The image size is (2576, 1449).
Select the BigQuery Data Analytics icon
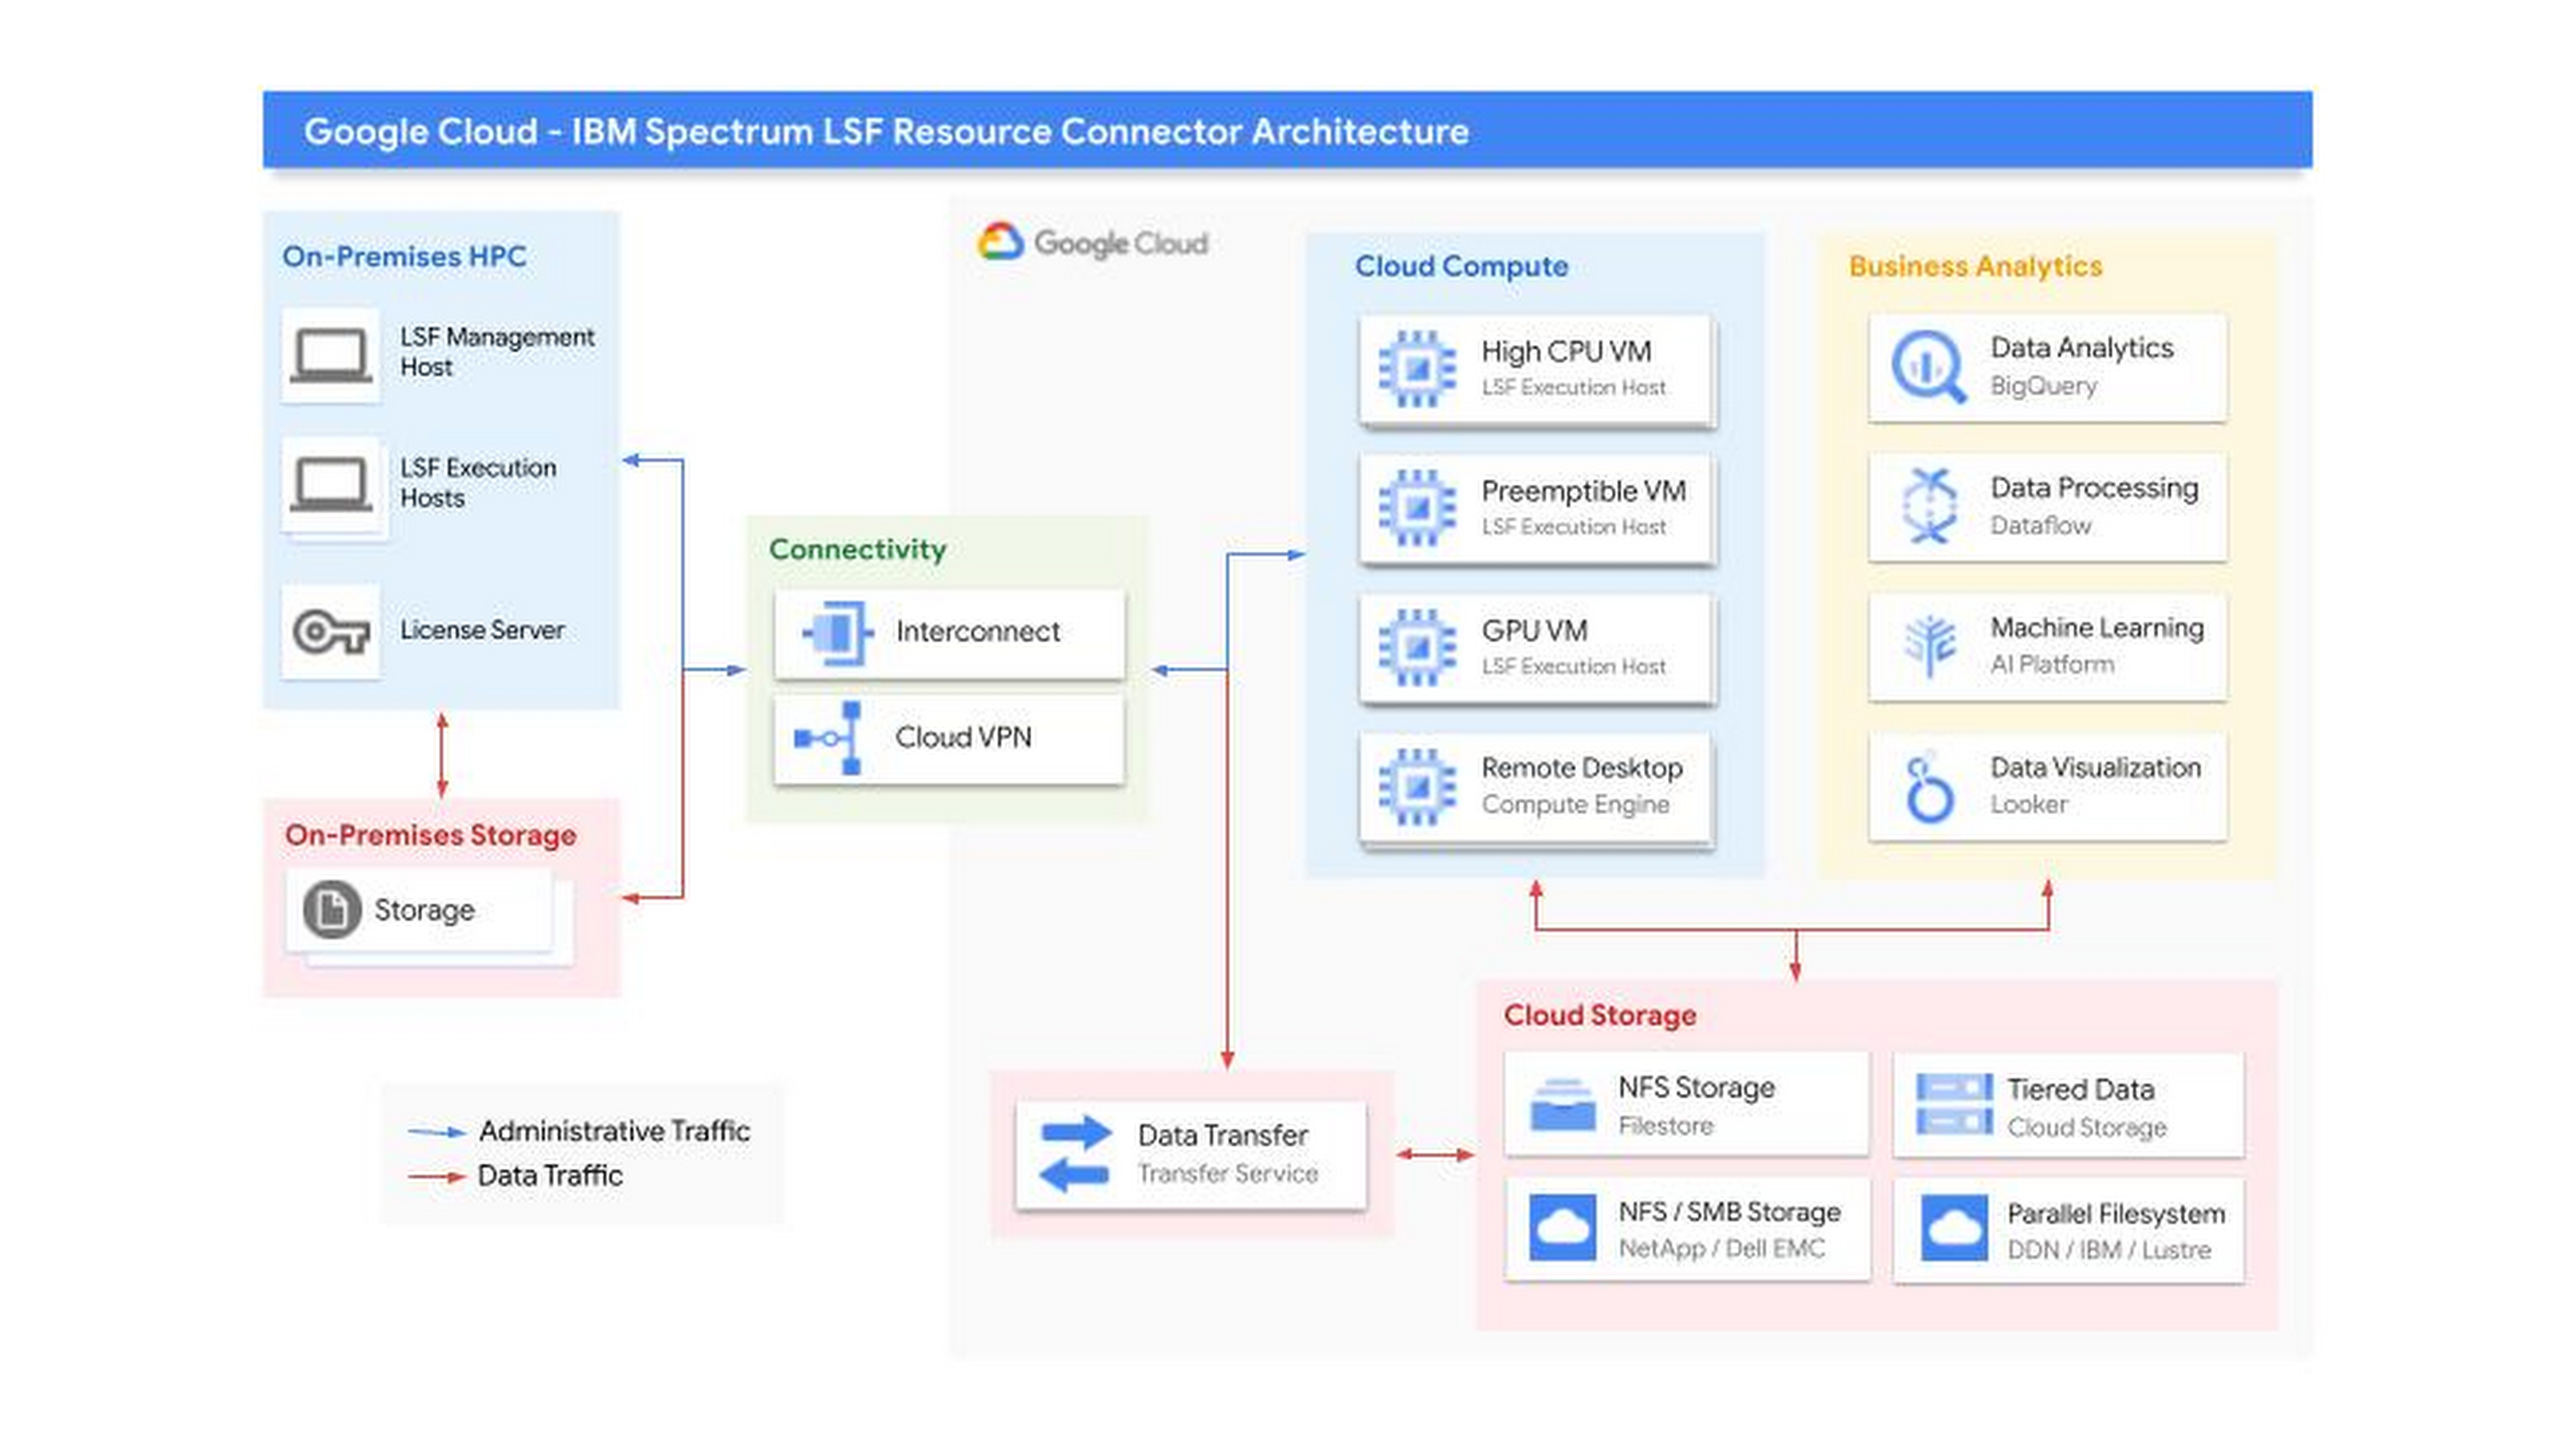point(1930,367)
